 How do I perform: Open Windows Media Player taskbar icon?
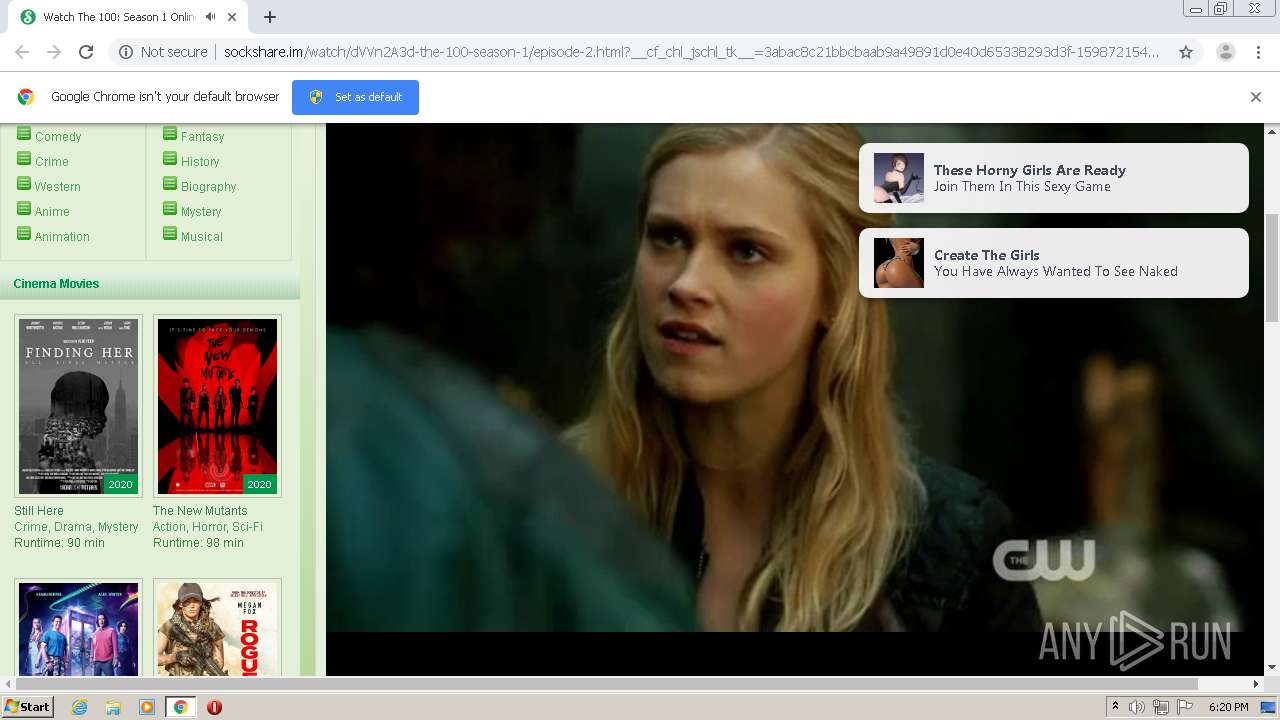pyautogui.click(x=147, y=707)
